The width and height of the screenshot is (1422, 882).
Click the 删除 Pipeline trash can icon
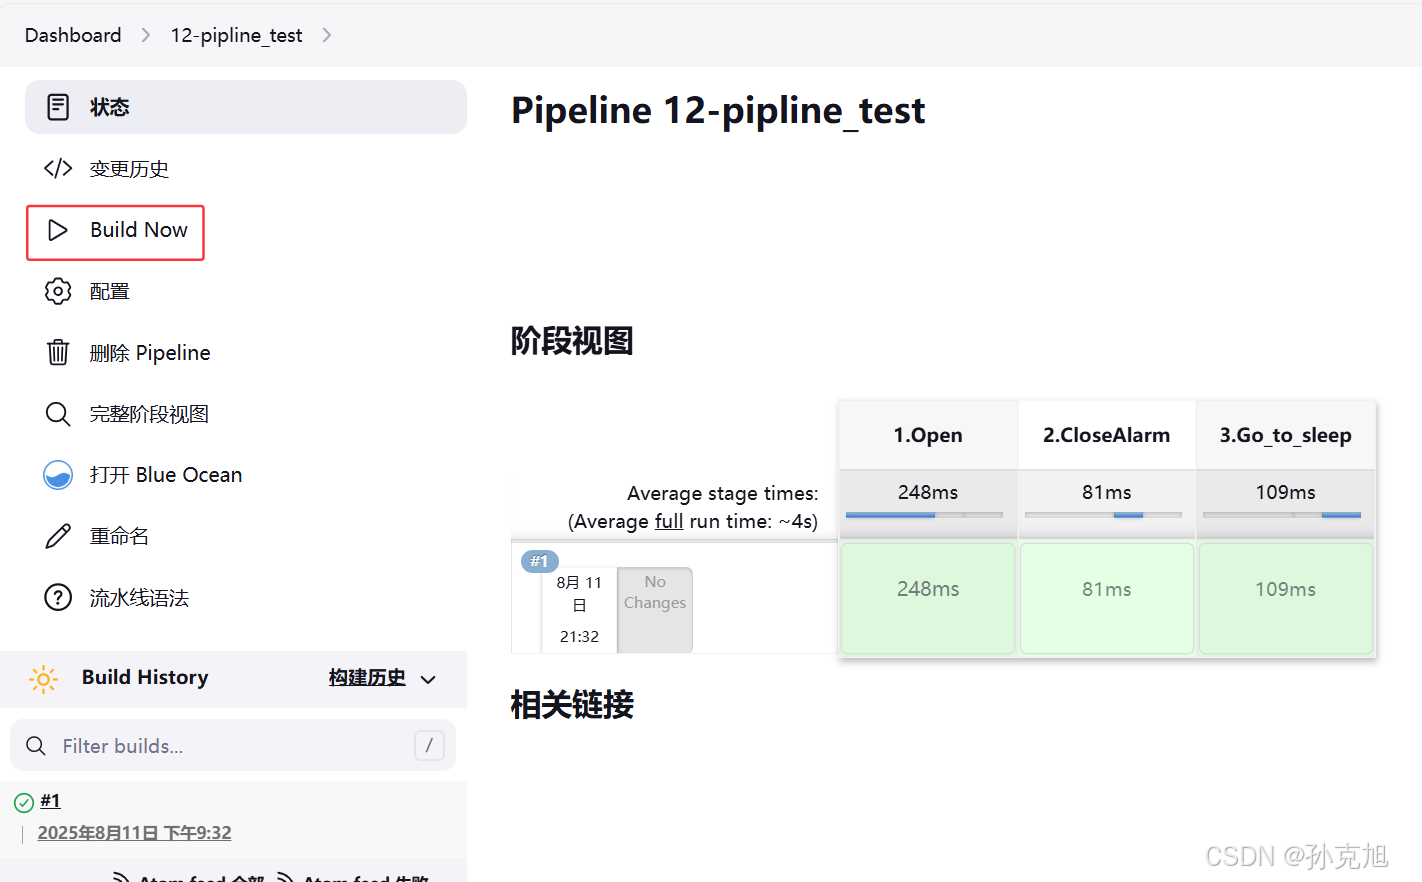tap(58, 352)
